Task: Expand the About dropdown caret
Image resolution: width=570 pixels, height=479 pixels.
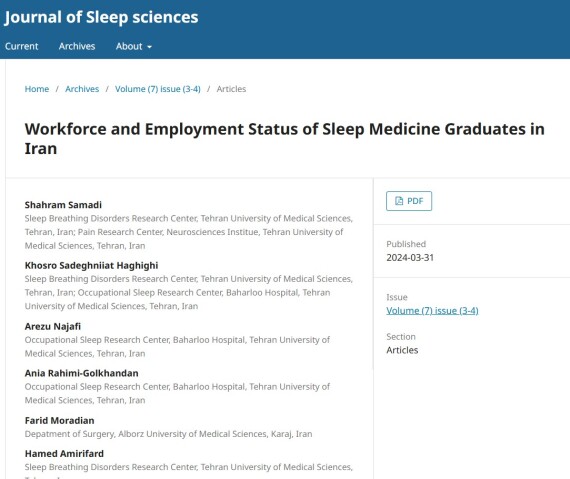Action: (x=149, y=47)
